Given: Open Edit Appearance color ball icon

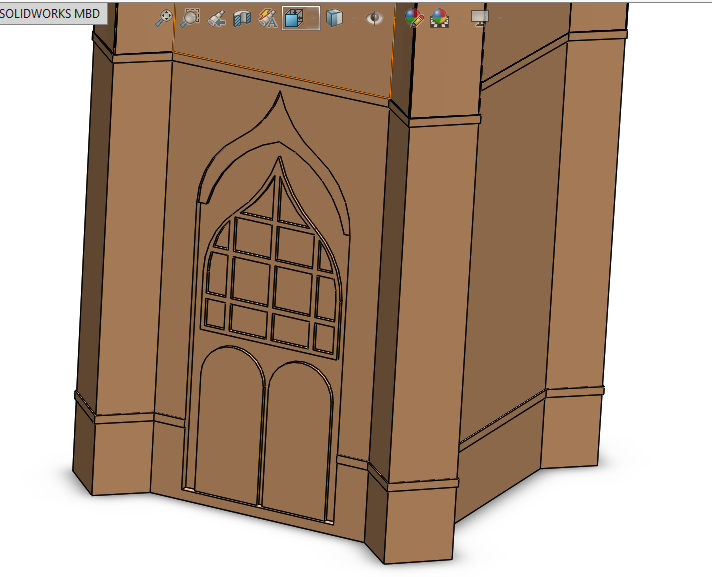Looking at the screenshot, I should pos(415,18).
